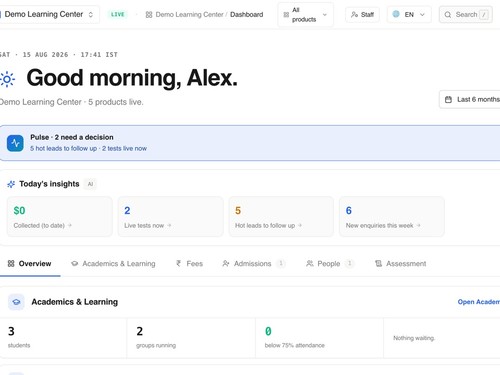Click the 2 groups running stat

tap(191, 338)
